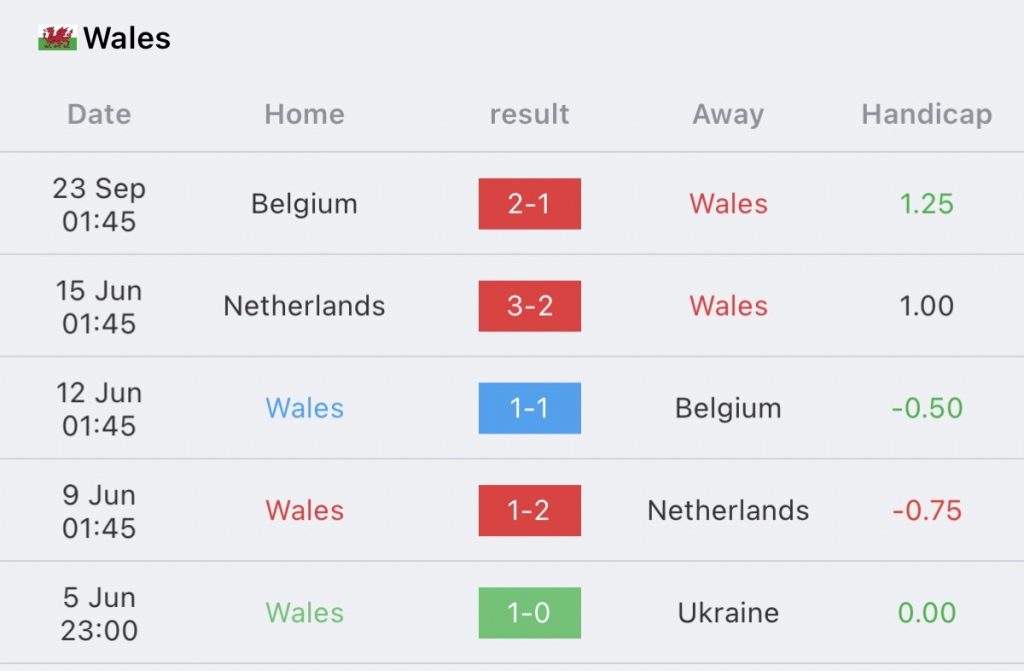The width and height of the screenshot is (1024, 671).
Task: Click the 1.25 handicap value
Action: (x=927, y=204)
